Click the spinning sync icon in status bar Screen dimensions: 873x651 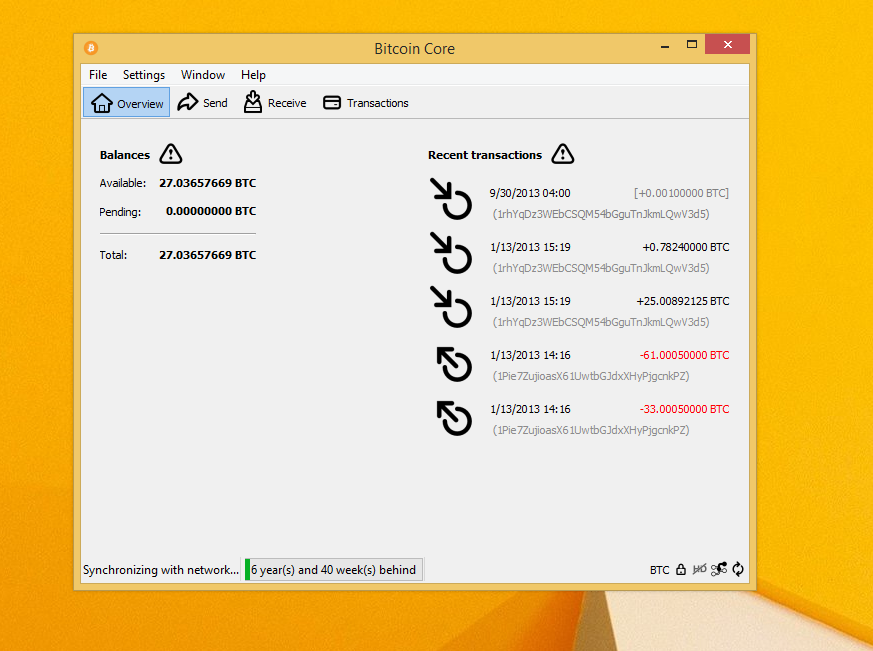pos(738,569)
